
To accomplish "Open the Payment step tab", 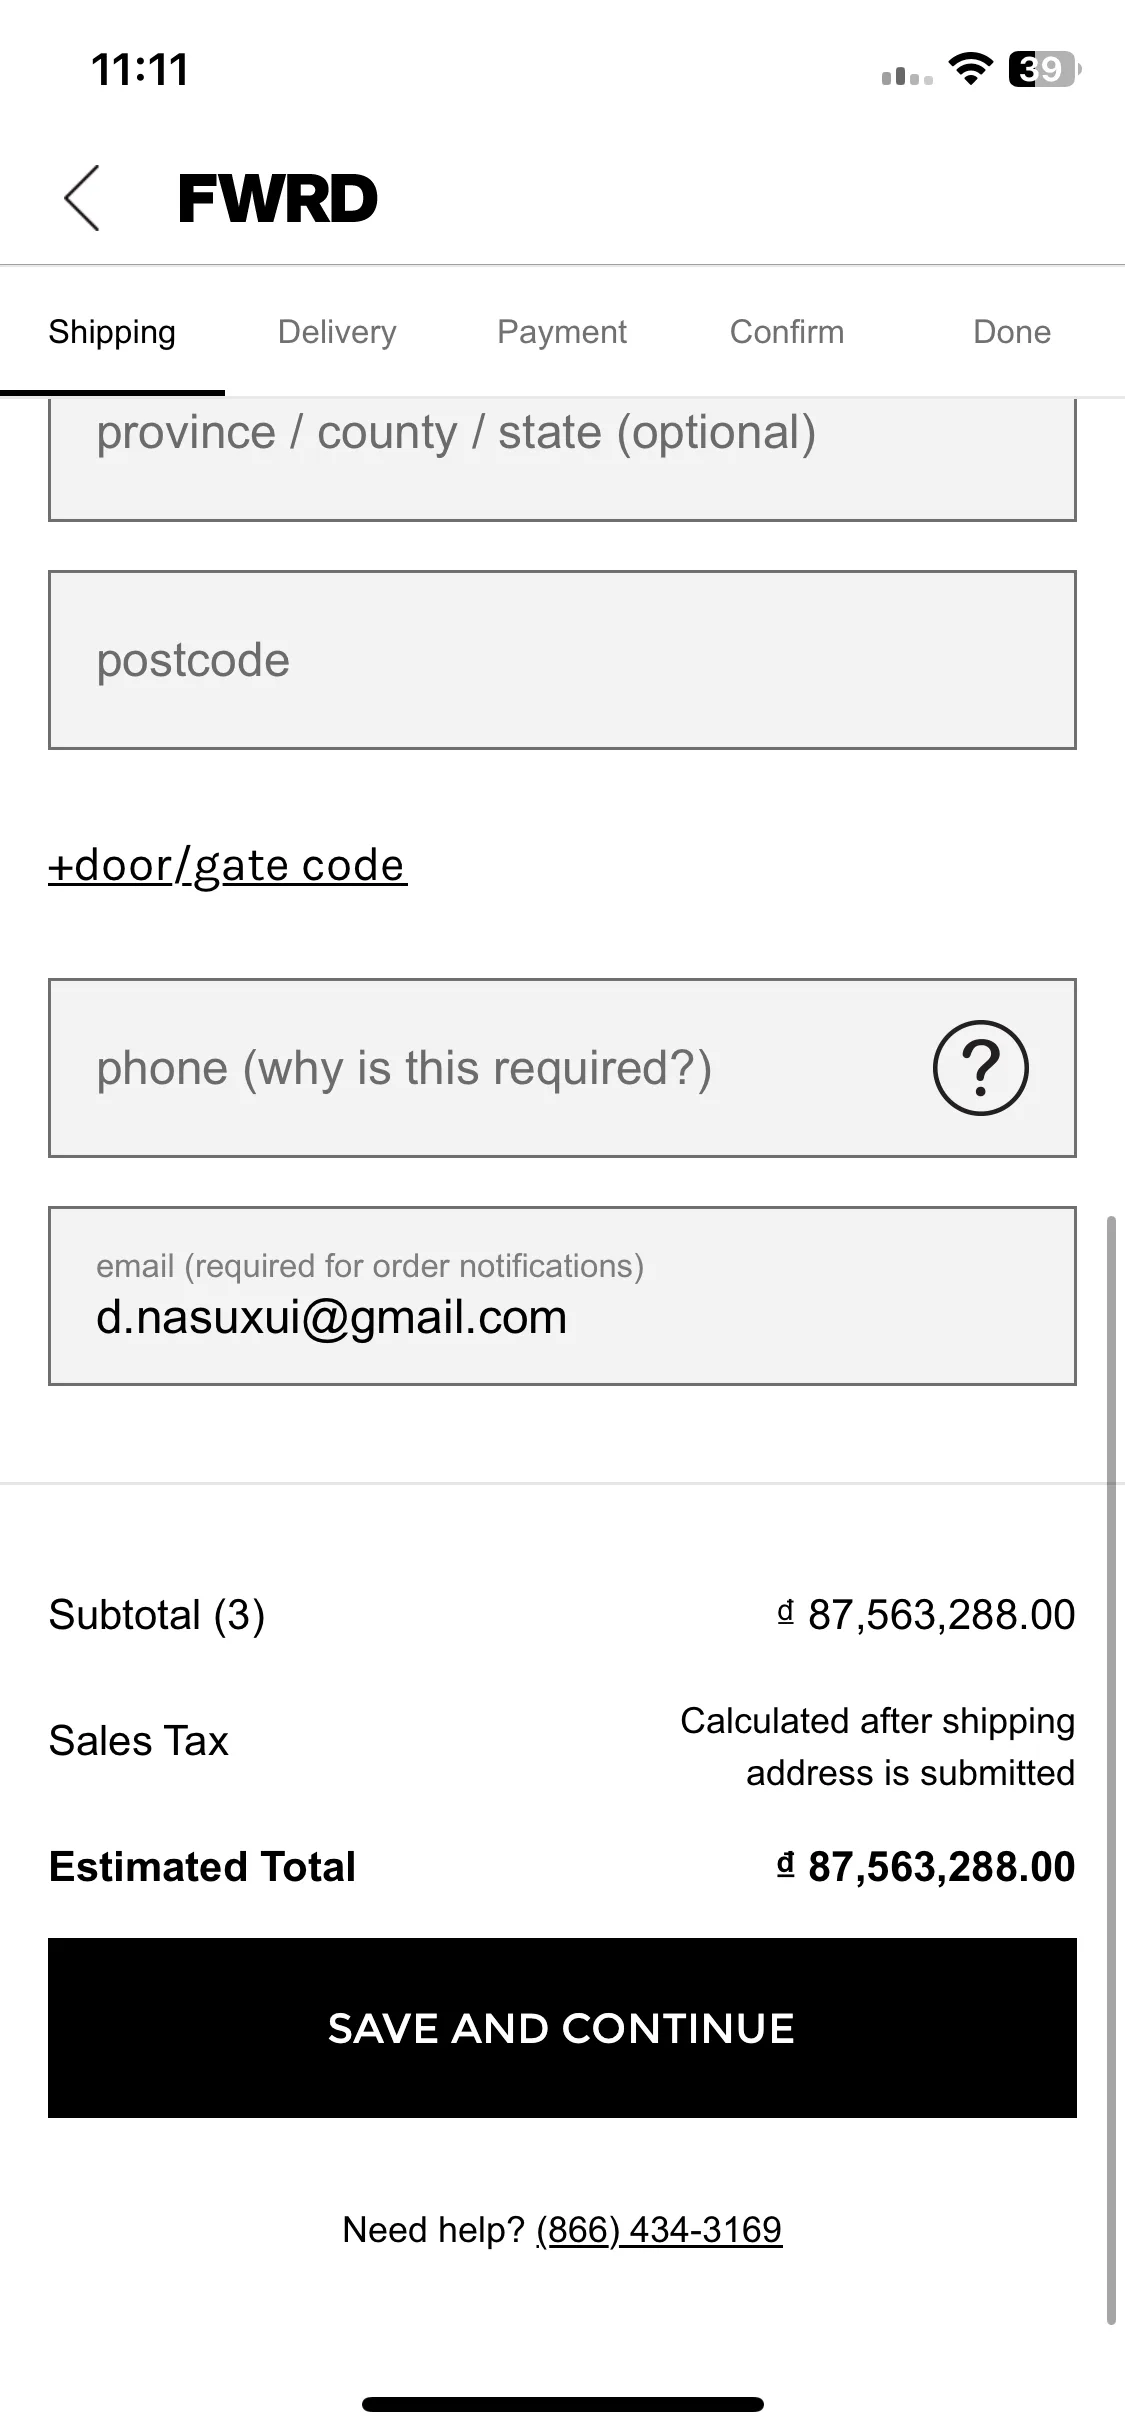I will [x=562, y=332].
